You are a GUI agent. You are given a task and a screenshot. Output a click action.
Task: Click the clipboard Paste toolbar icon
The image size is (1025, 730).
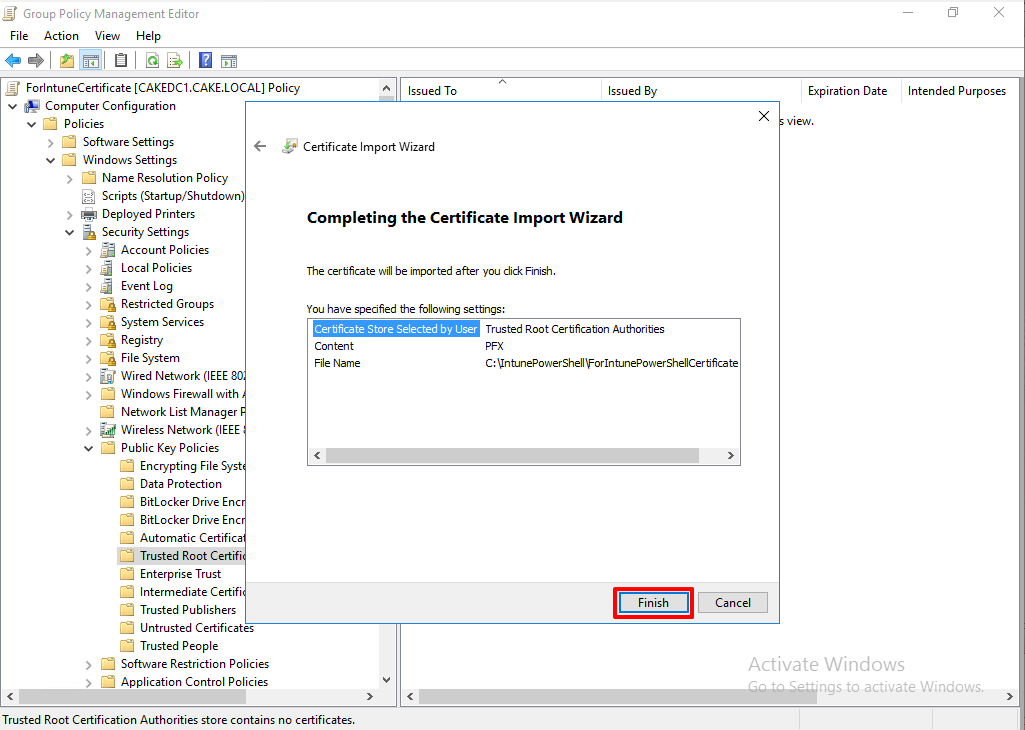point(121,61)
